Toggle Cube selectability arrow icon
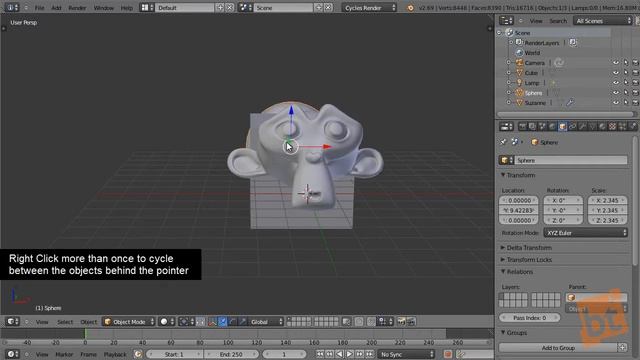The height and width of the screenshot is (360, 640). [626, 73]
